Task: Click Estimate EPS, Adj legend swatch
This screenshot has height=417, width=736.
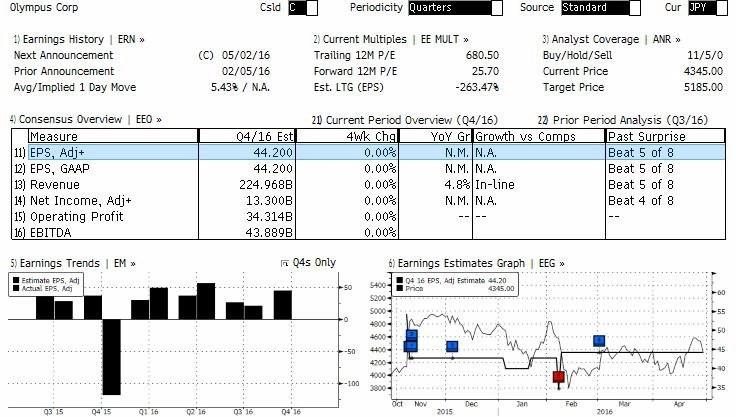Action: point(16,281)
